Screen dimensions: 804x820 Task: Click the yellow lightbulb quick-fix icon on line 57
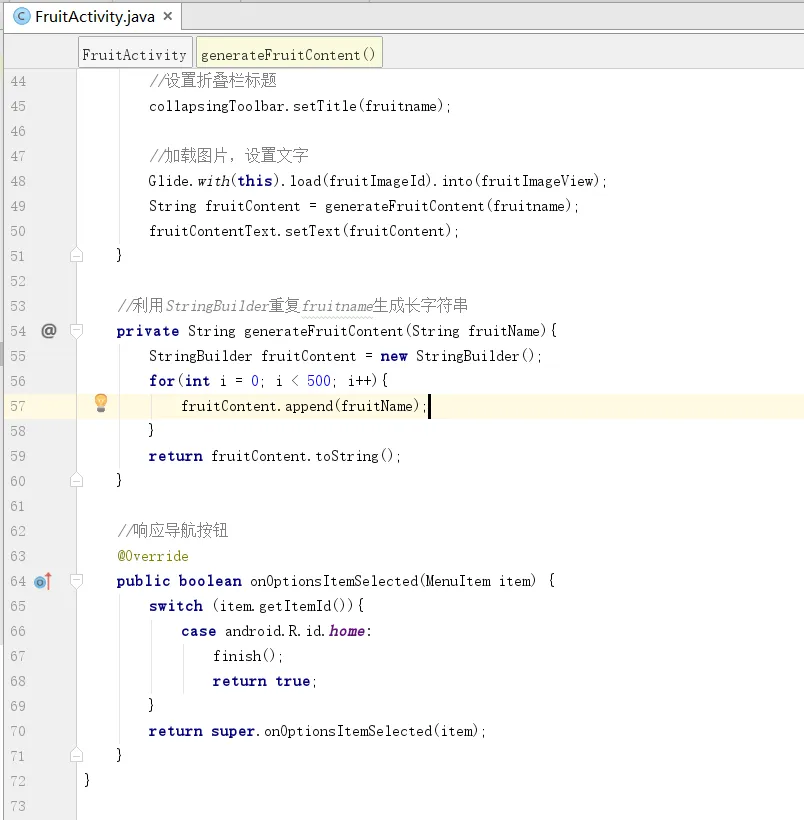[101, 403]
